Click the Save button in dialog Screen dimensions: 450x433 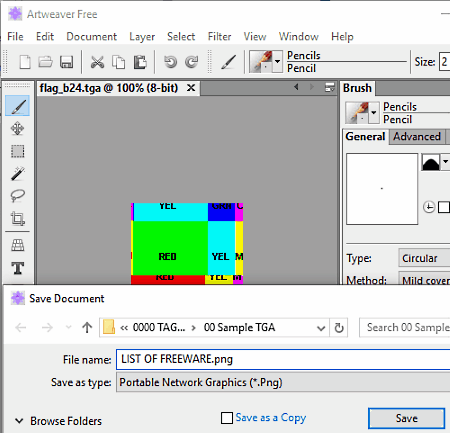406,418
